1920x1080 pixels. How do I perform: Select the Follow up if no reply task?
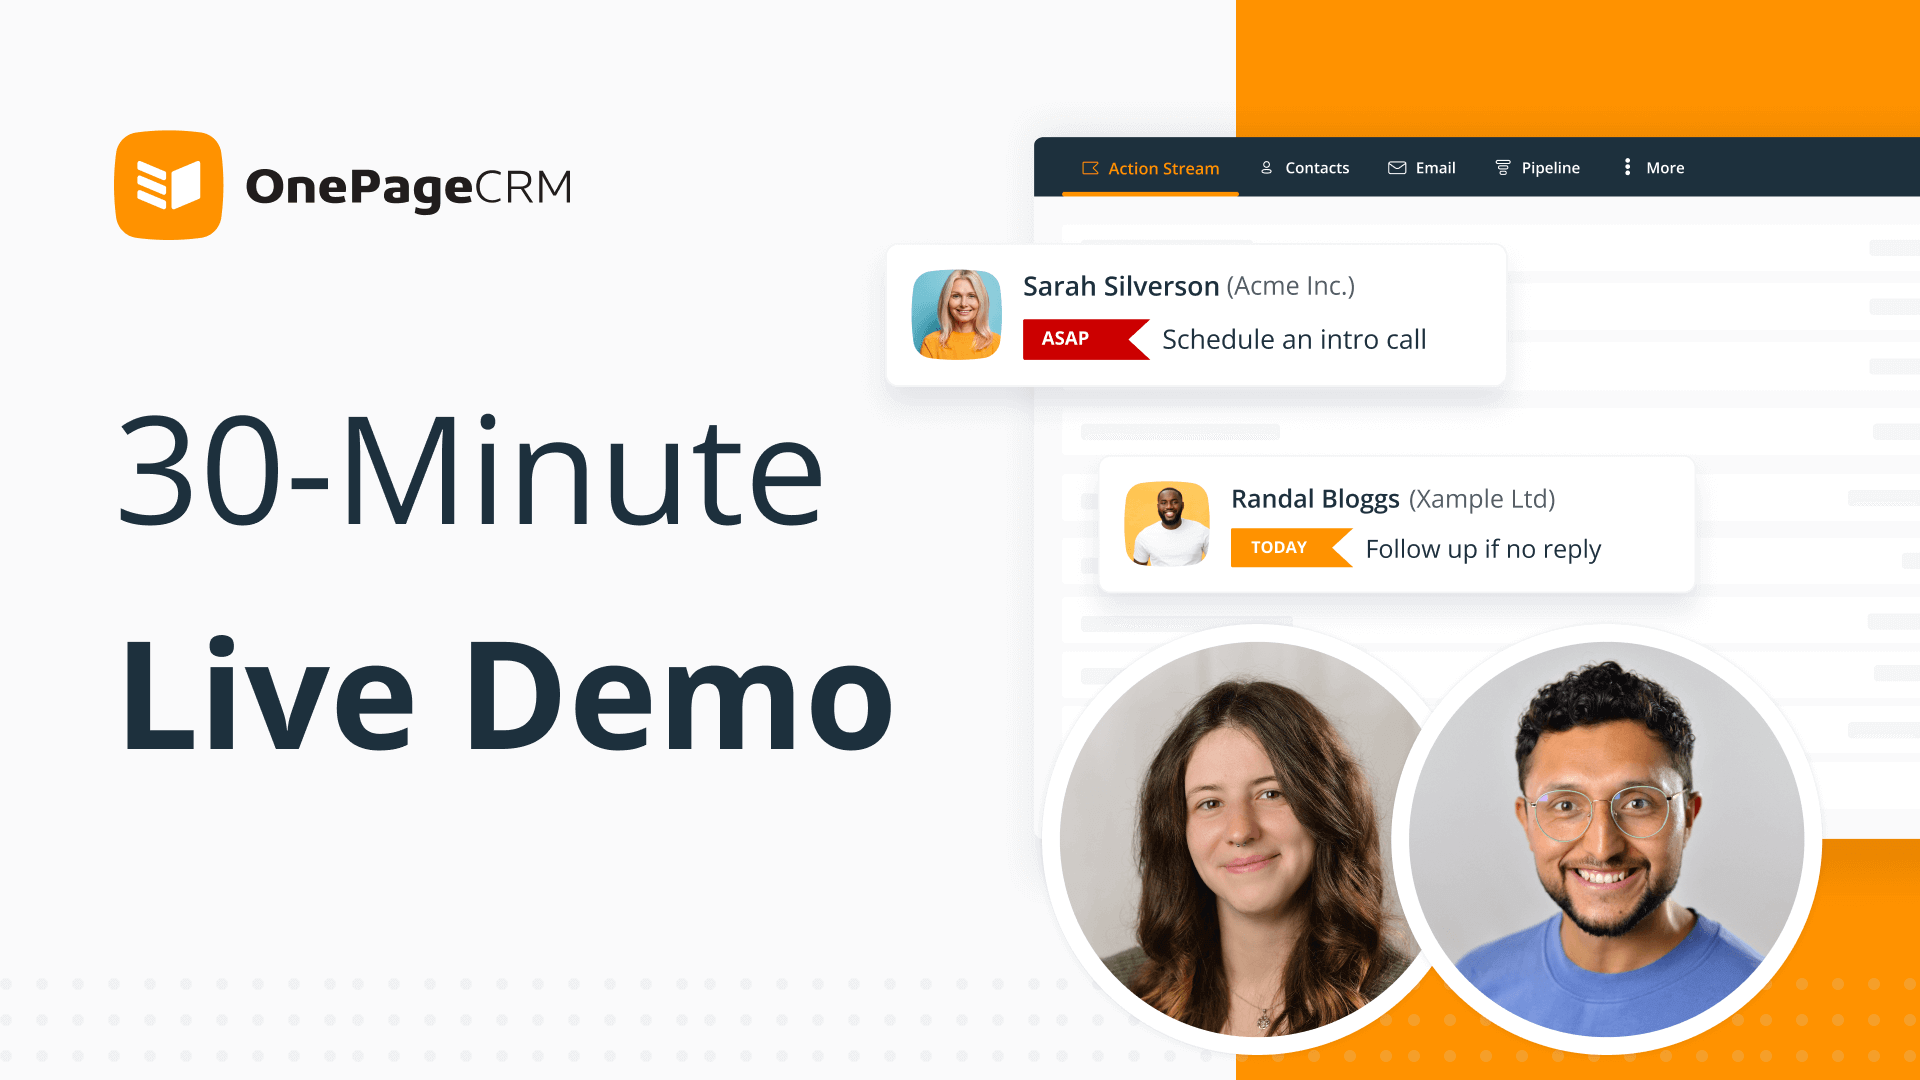tap(1485, 547)
